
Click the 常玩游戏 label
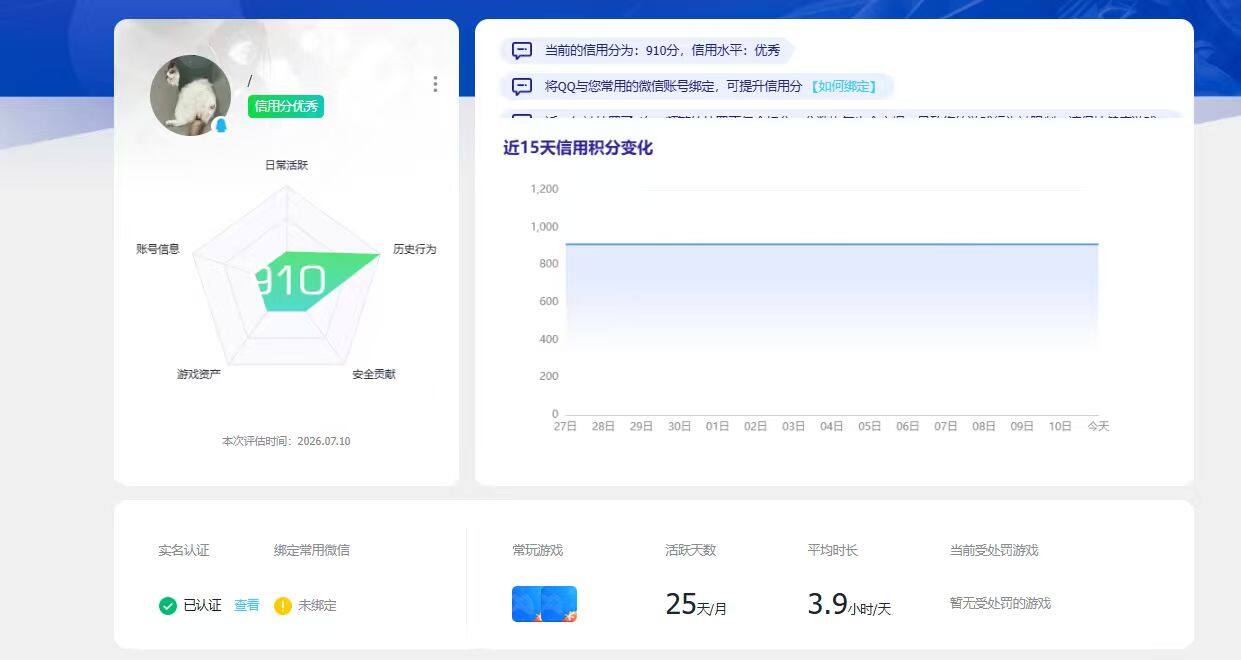pos(538,550)
